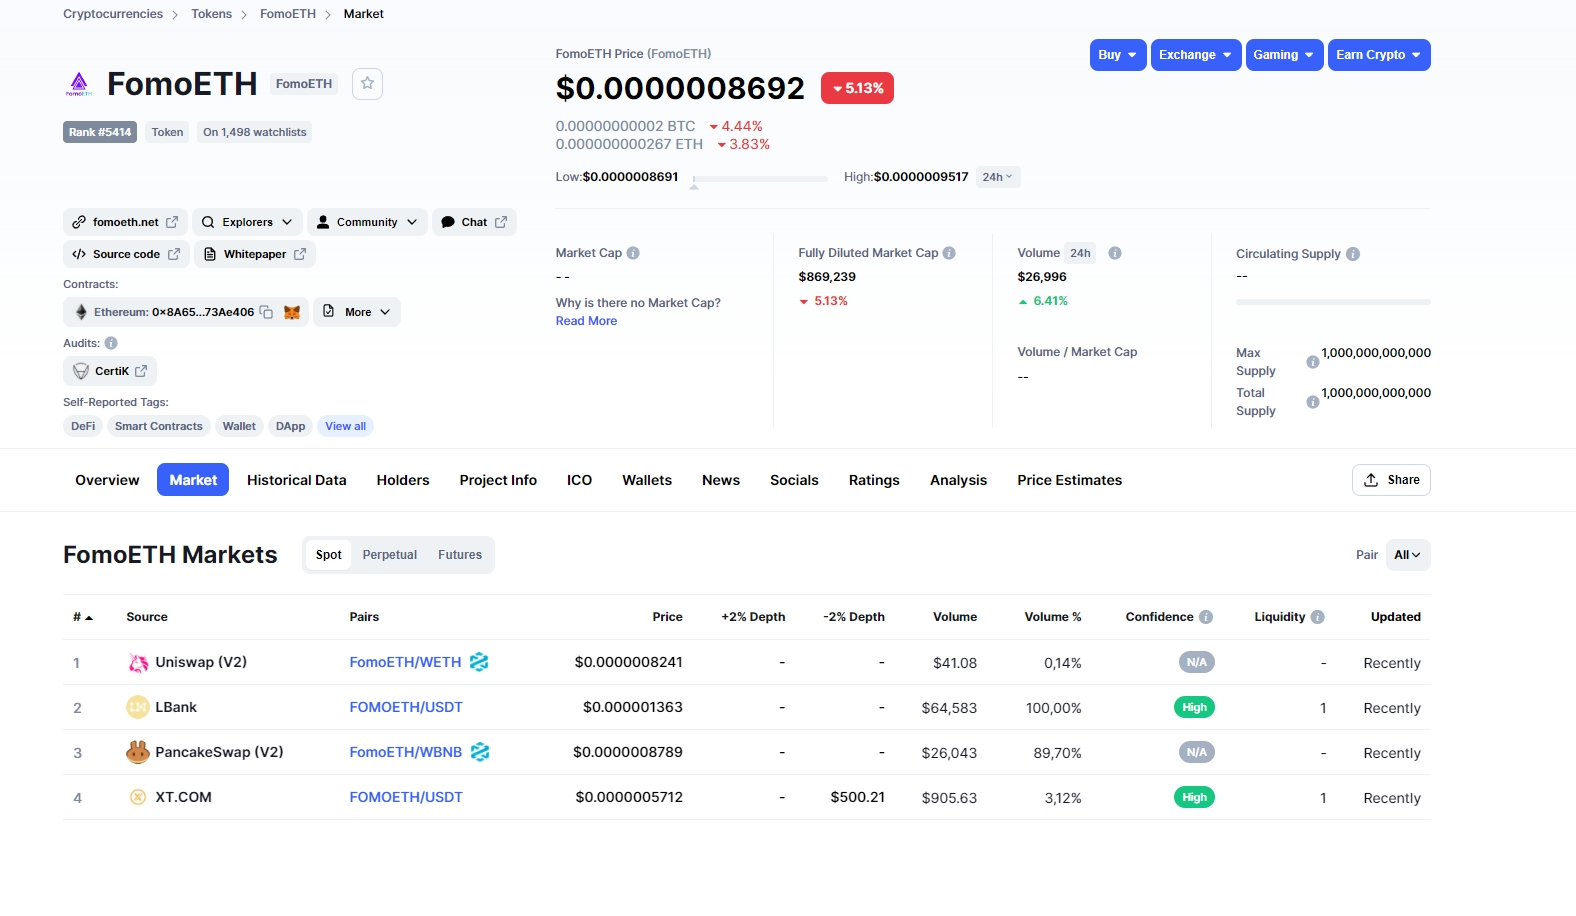Sort table by Volume % column header
Viewport: 1576px width, 916px height.
(x=1053, y=617)
